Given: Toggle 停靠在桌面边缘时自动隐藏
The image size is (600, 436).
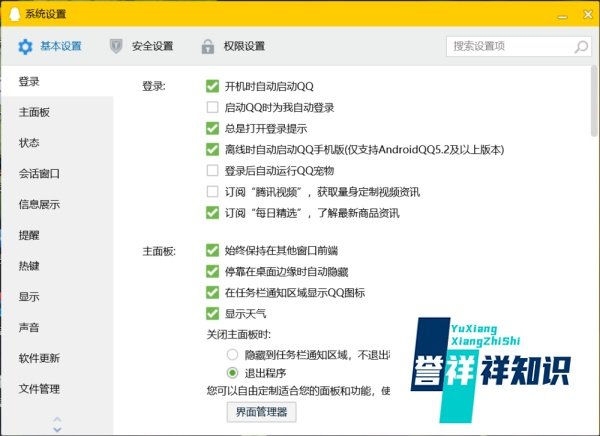Looking at the screenshot, I should tap(212, 272).
